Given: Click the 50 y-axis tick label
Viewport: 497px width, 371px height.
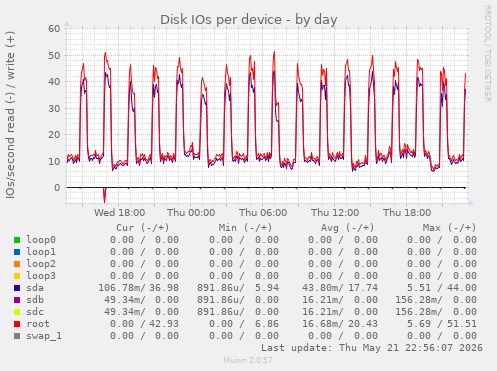Looking at the screenshot, I should point(54,55).
